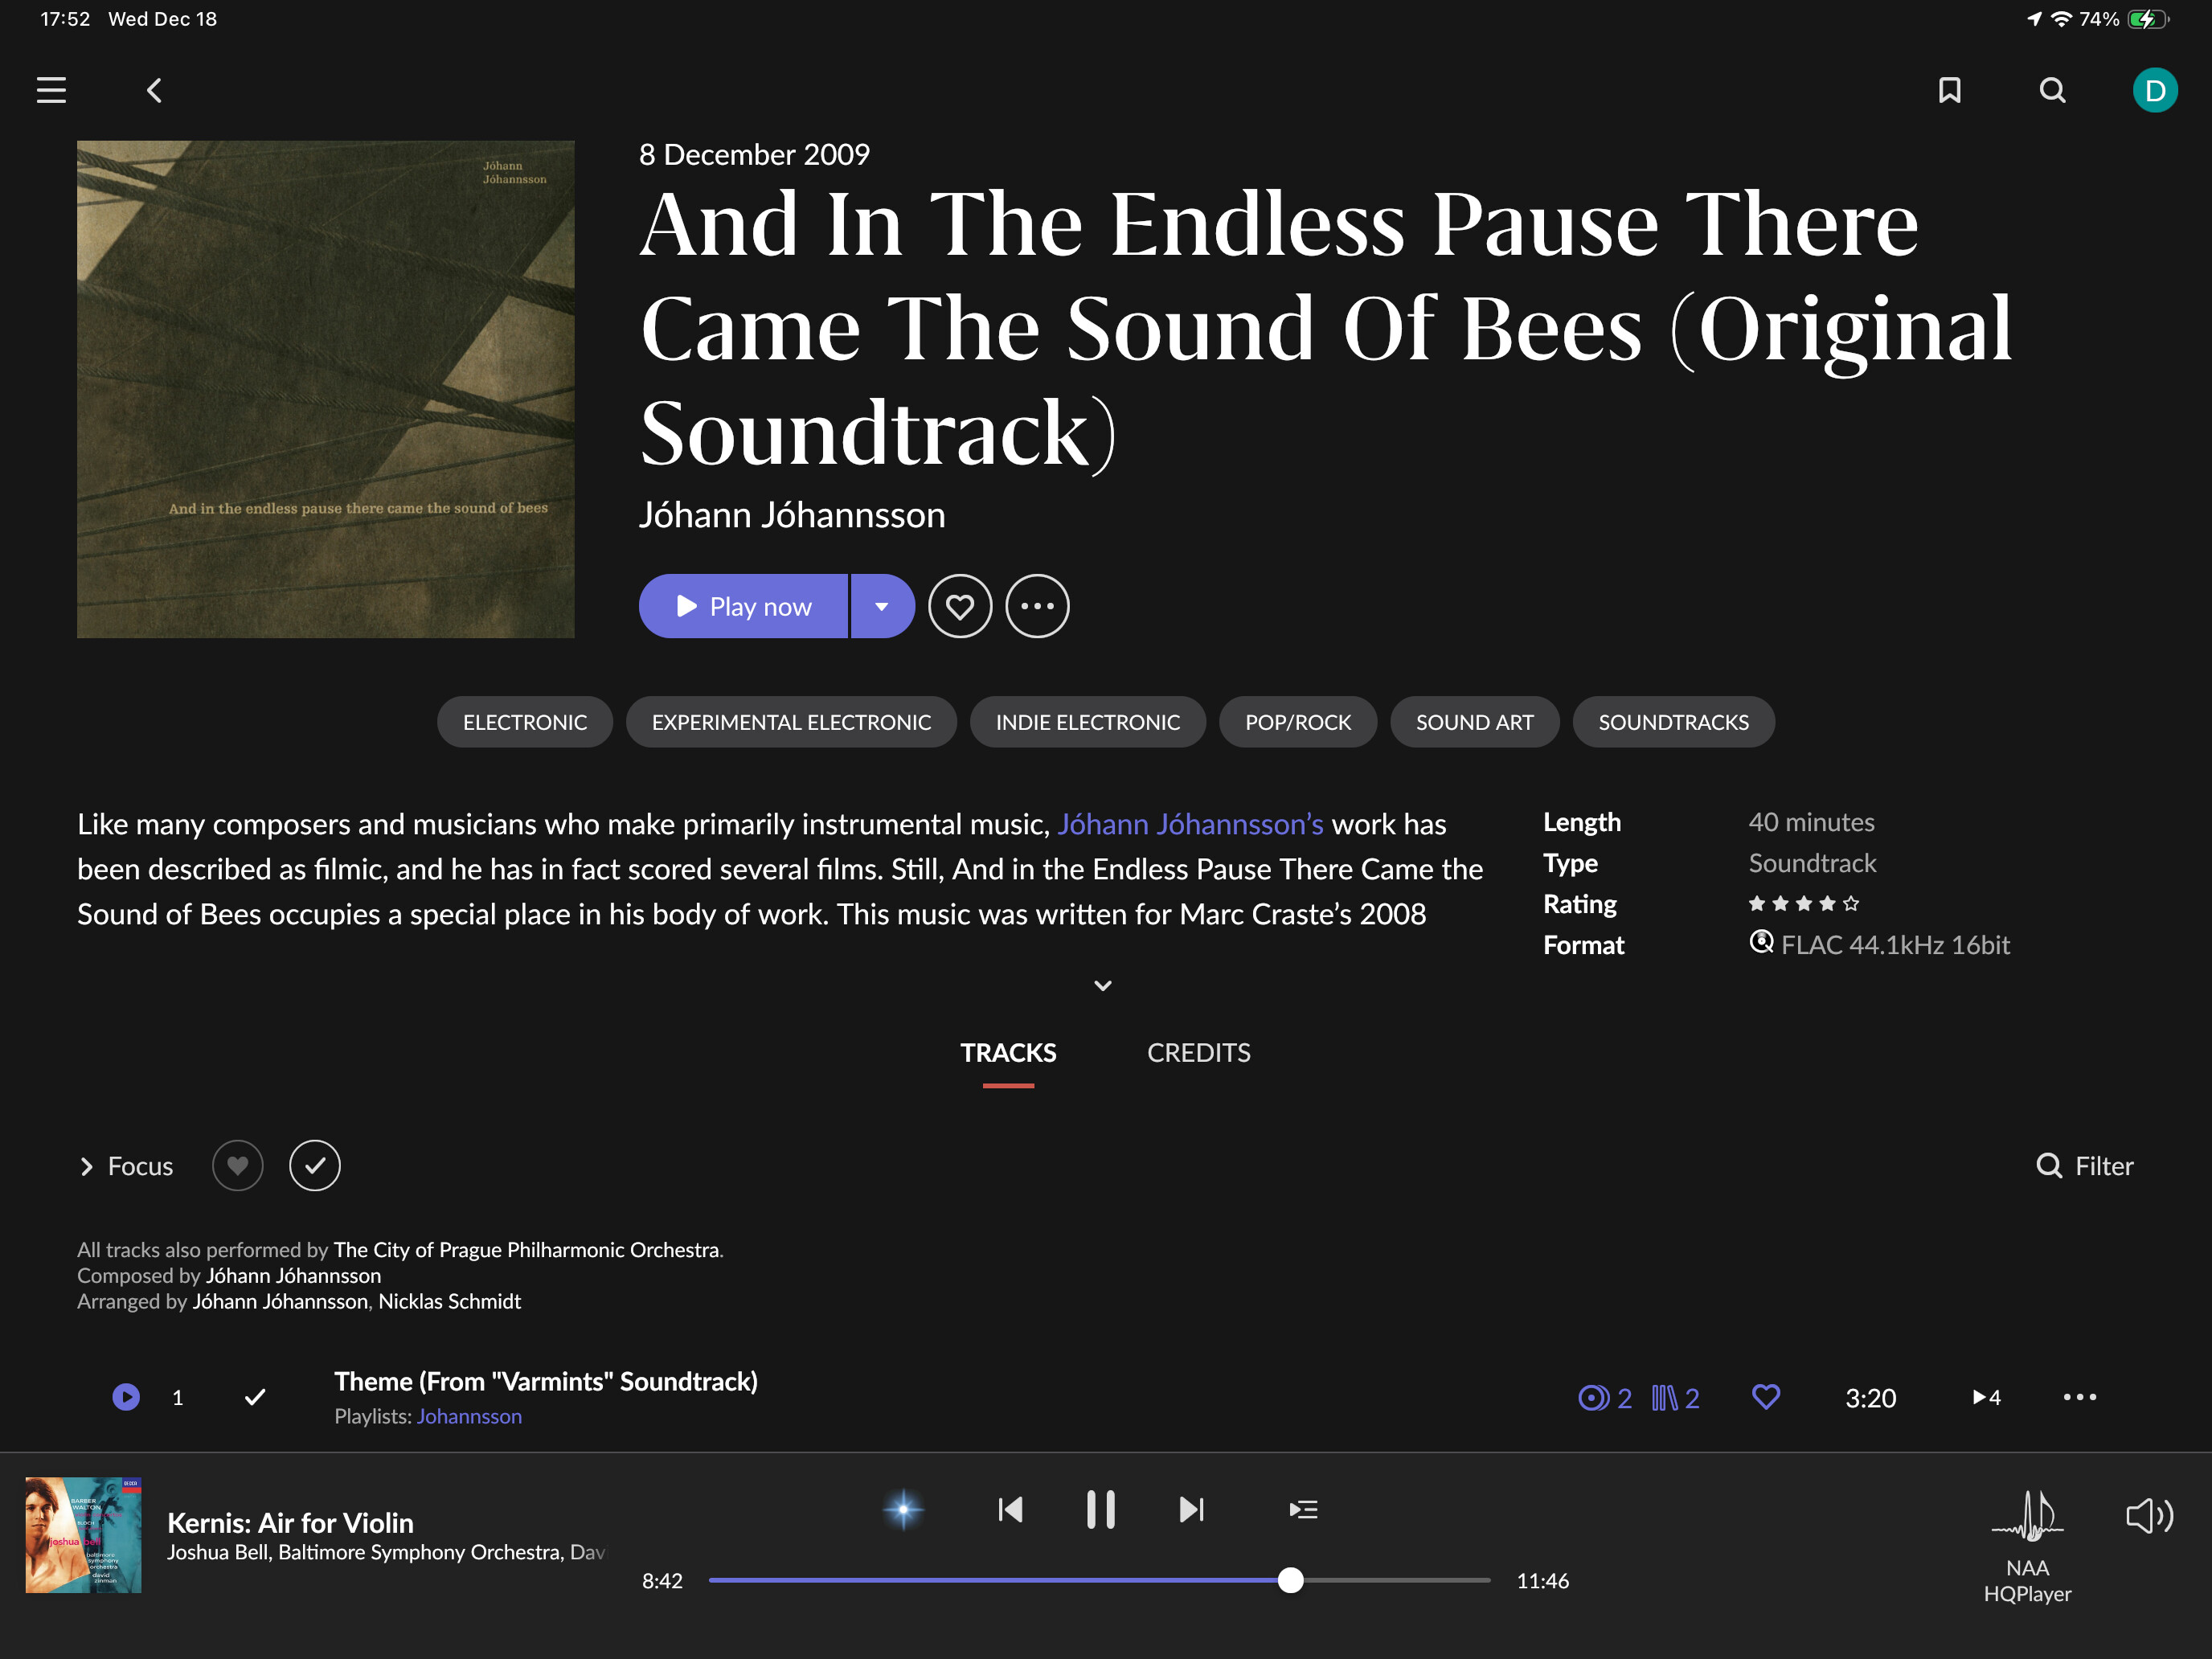
Task: Select the SOUNDTRACKS genre tag
Action: (1673, 722)
